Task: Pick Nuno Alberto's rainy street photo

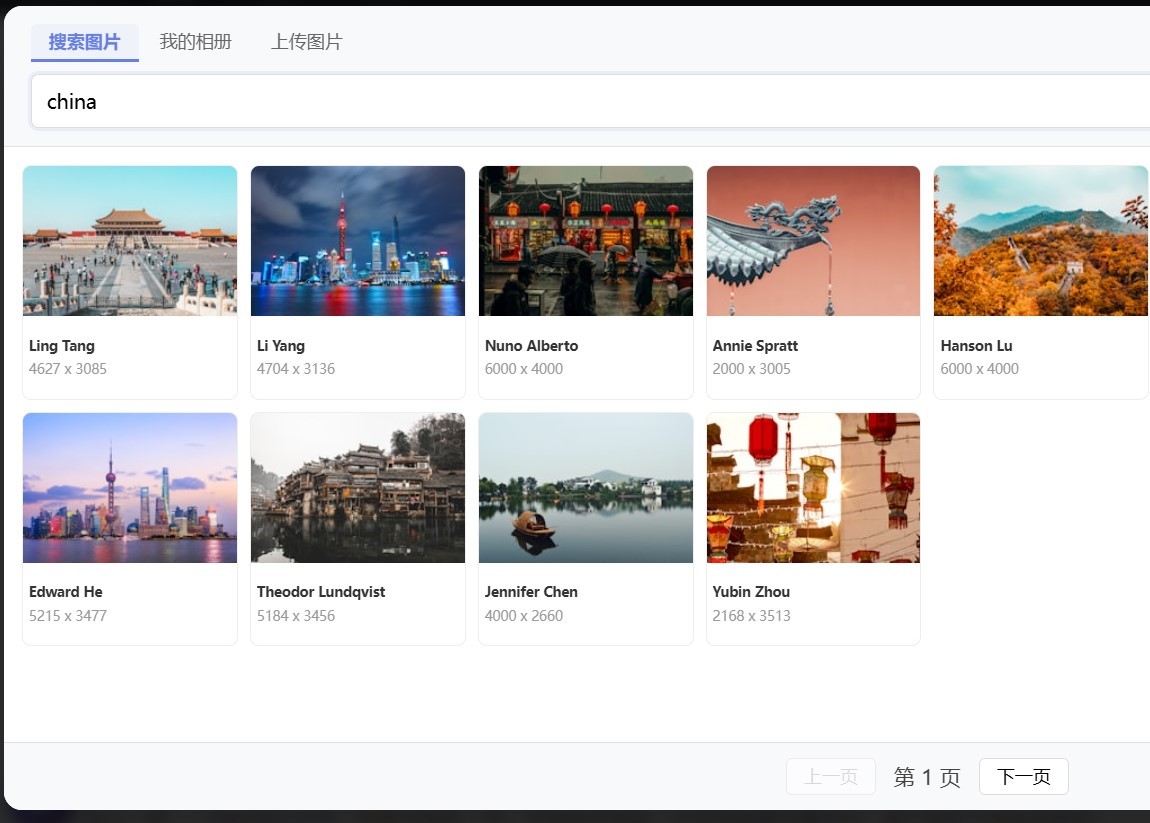Action: [x=585, y=241]
